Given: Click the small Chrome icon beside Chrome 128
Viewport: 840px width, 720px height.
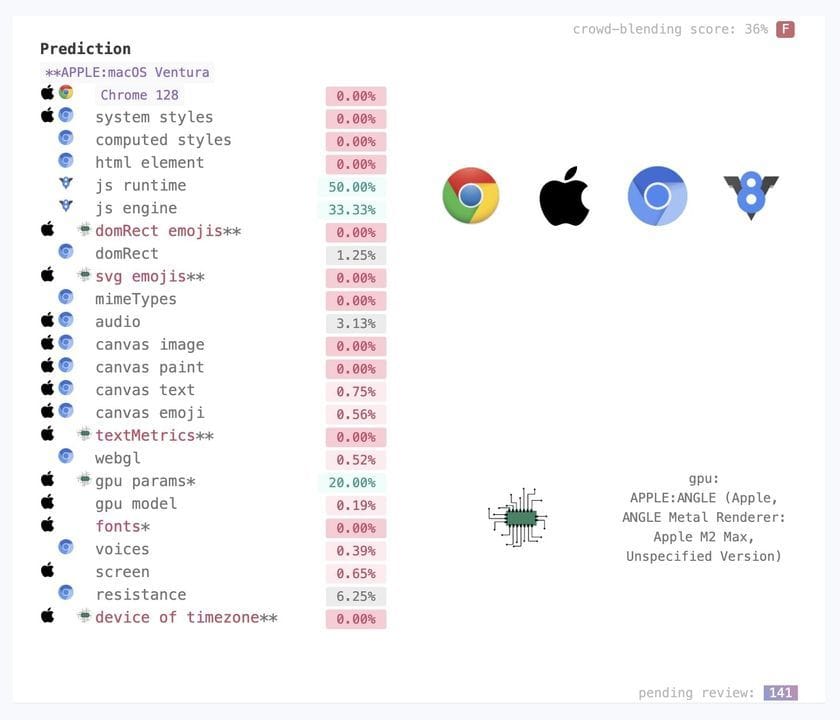Looking at the screenshot, I should 66,93.
